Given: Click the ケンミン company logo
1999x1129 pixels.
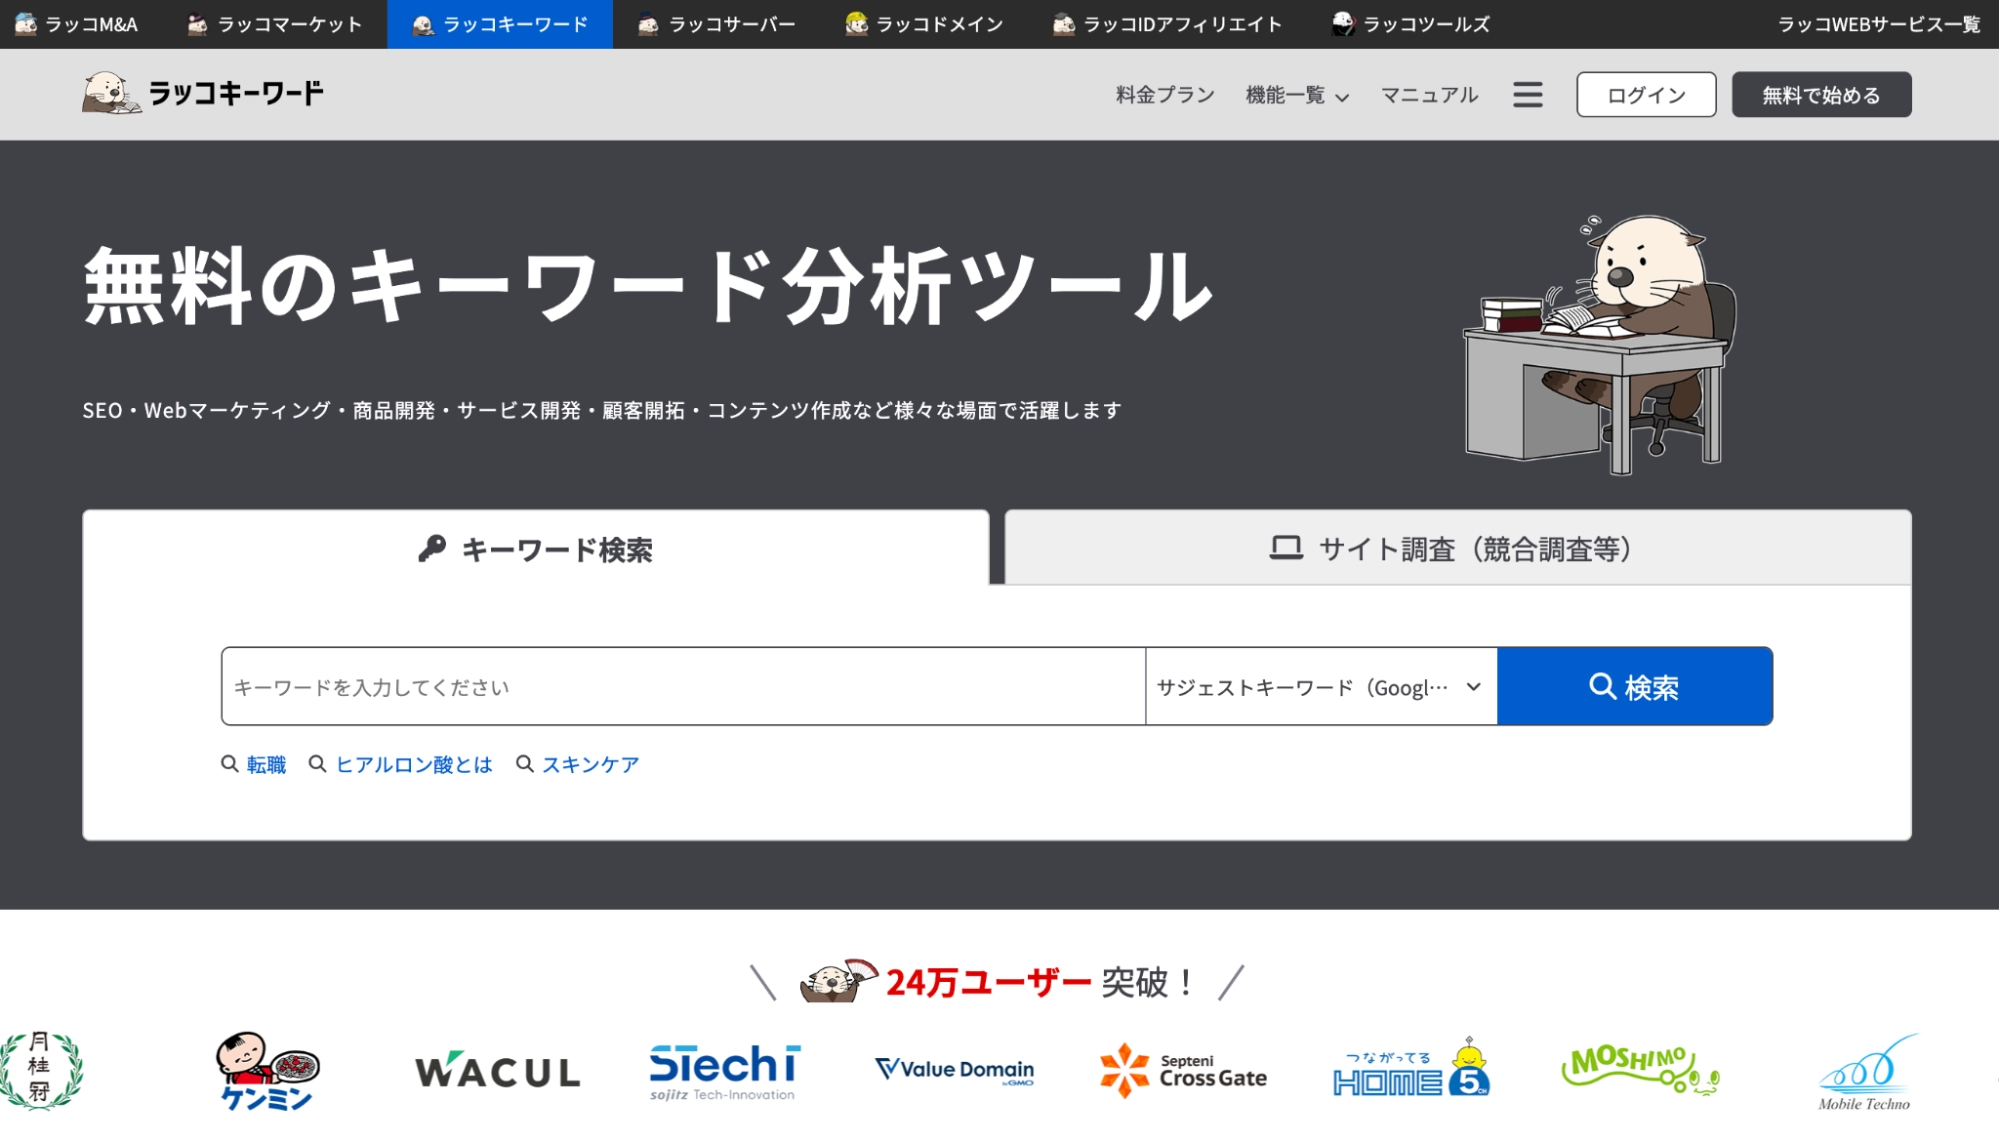Looking at the screenshot, I should pyautogui.click(x=267, y=1071).
